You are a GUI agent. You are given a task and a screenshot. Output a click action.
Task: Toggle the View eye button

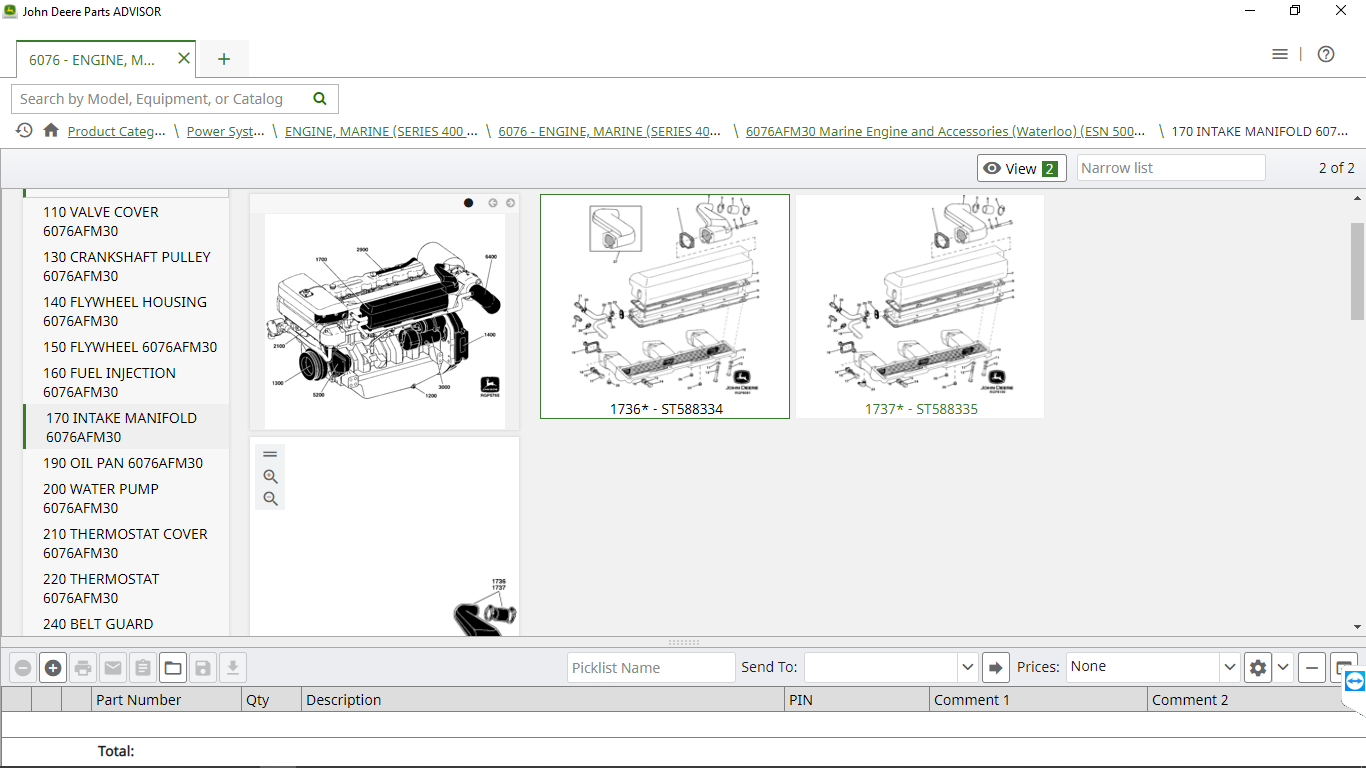pyautogui.click(x=1021, y=168)
